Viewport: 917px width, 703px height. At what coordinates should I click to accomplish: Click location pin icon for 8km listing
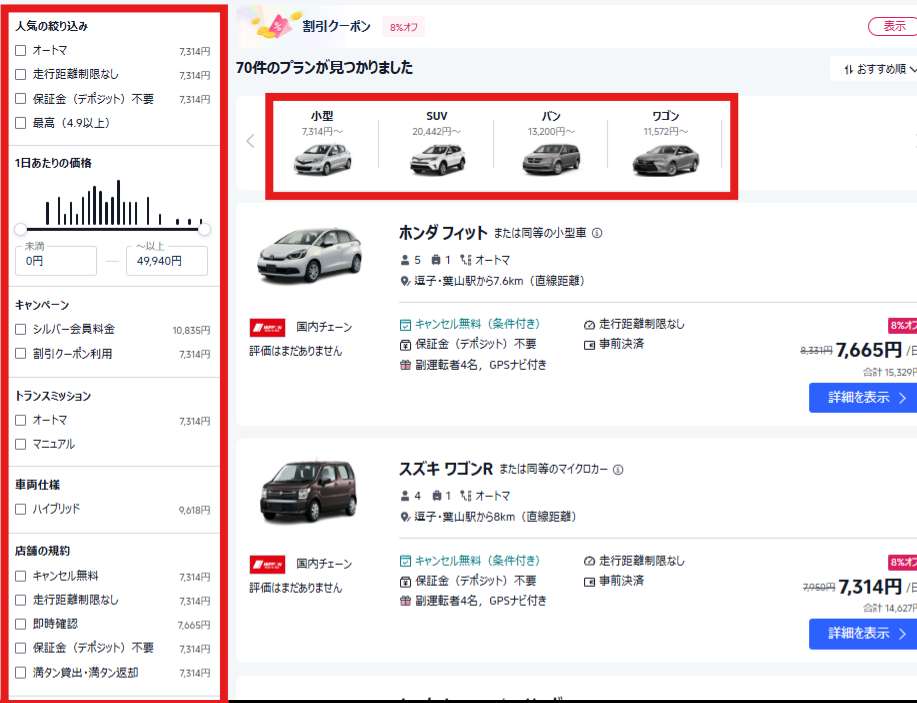pos(405,517)
